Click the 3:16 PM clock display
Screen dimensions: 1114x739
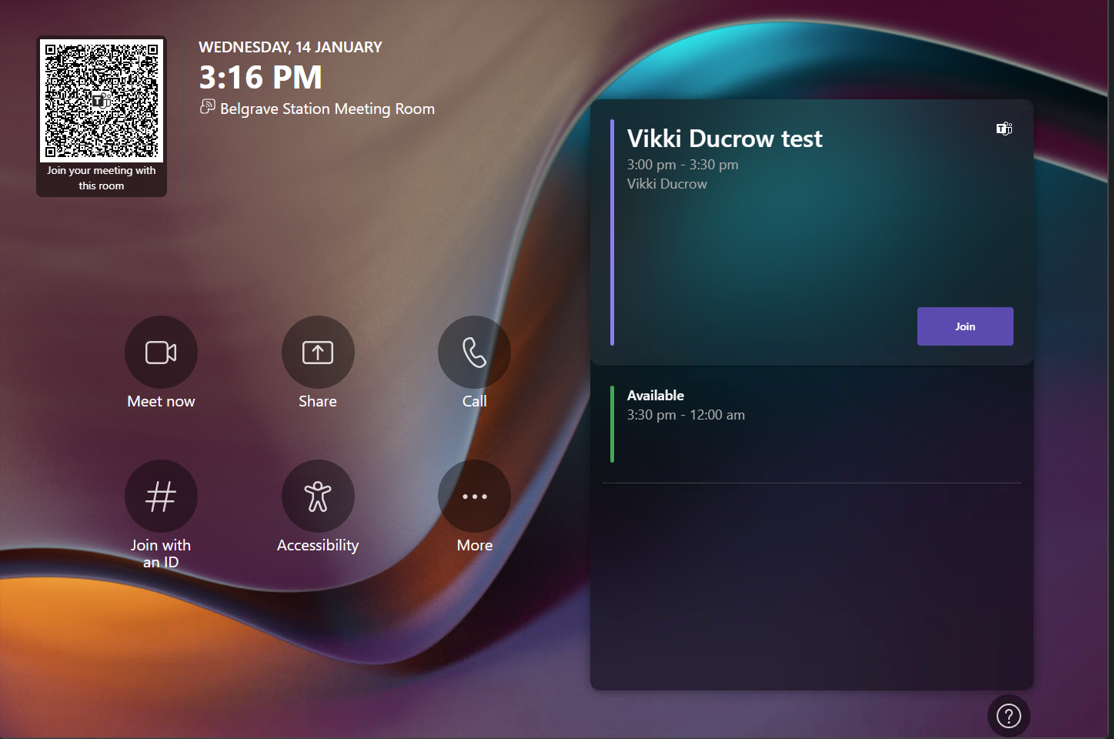260,77
